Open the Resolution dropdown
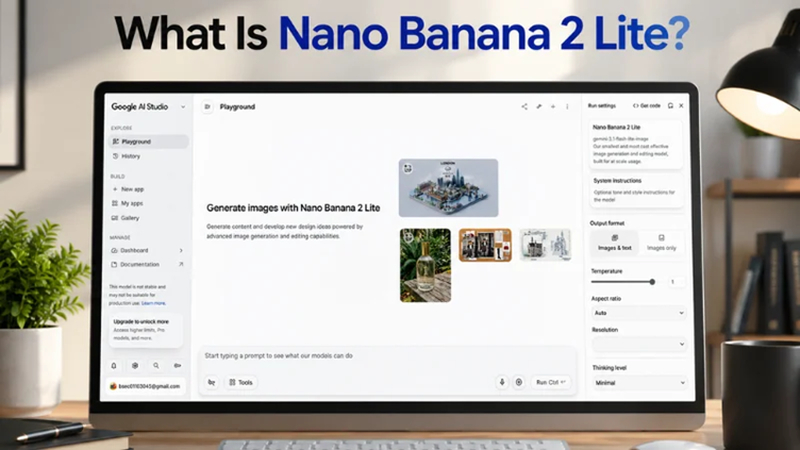The image size is (800, 450). [639, 344]
